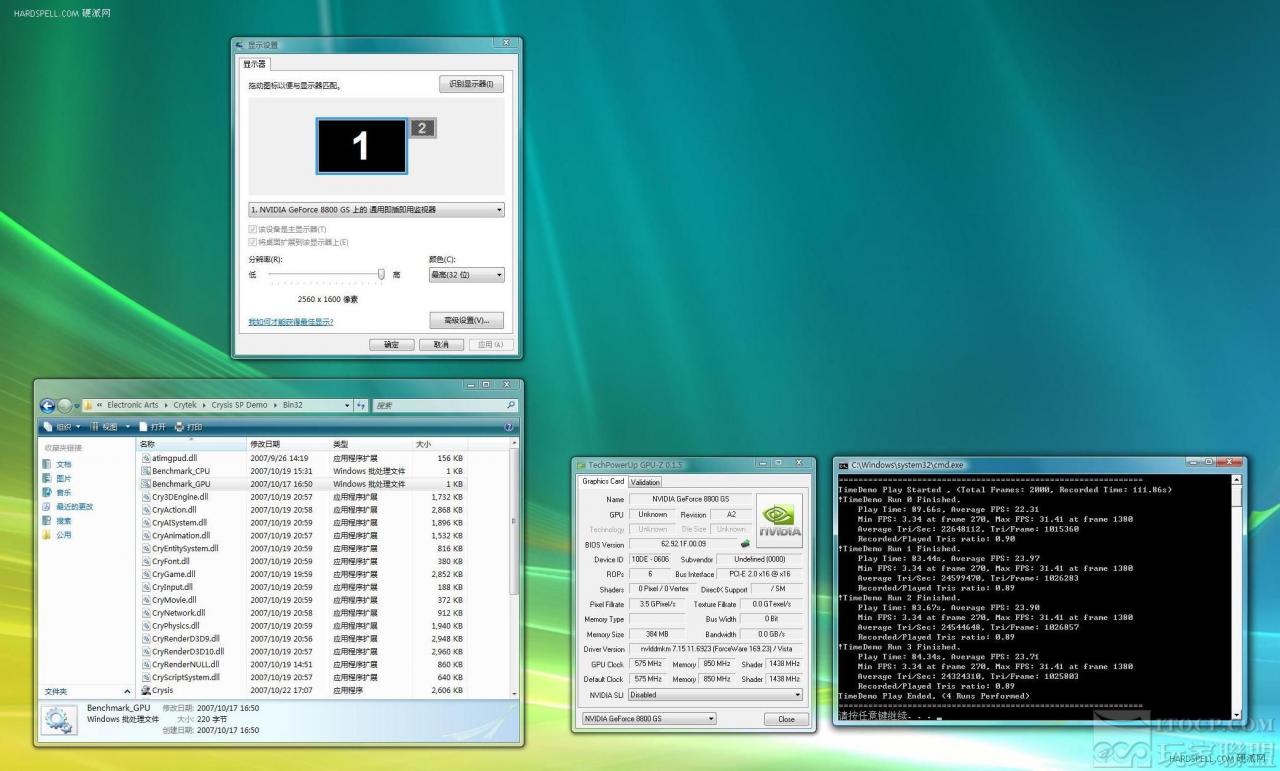
Task: Click the Explorer forward arrow button
Action: [65, 405]
